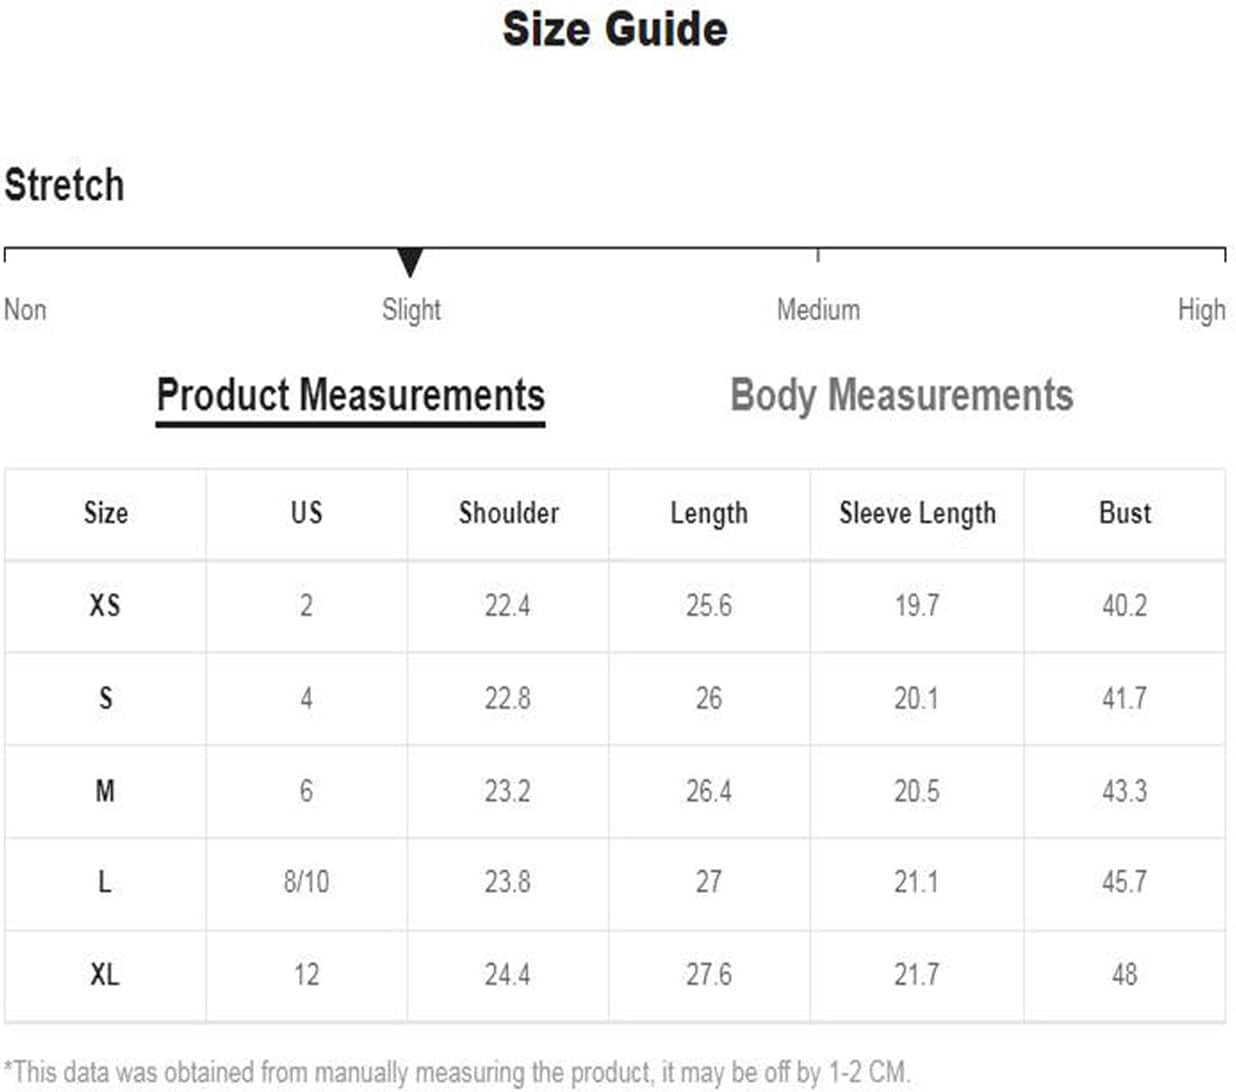Click the M size row label
The width and height of the screenshot is (1236, 1092).
pos(105,791)
